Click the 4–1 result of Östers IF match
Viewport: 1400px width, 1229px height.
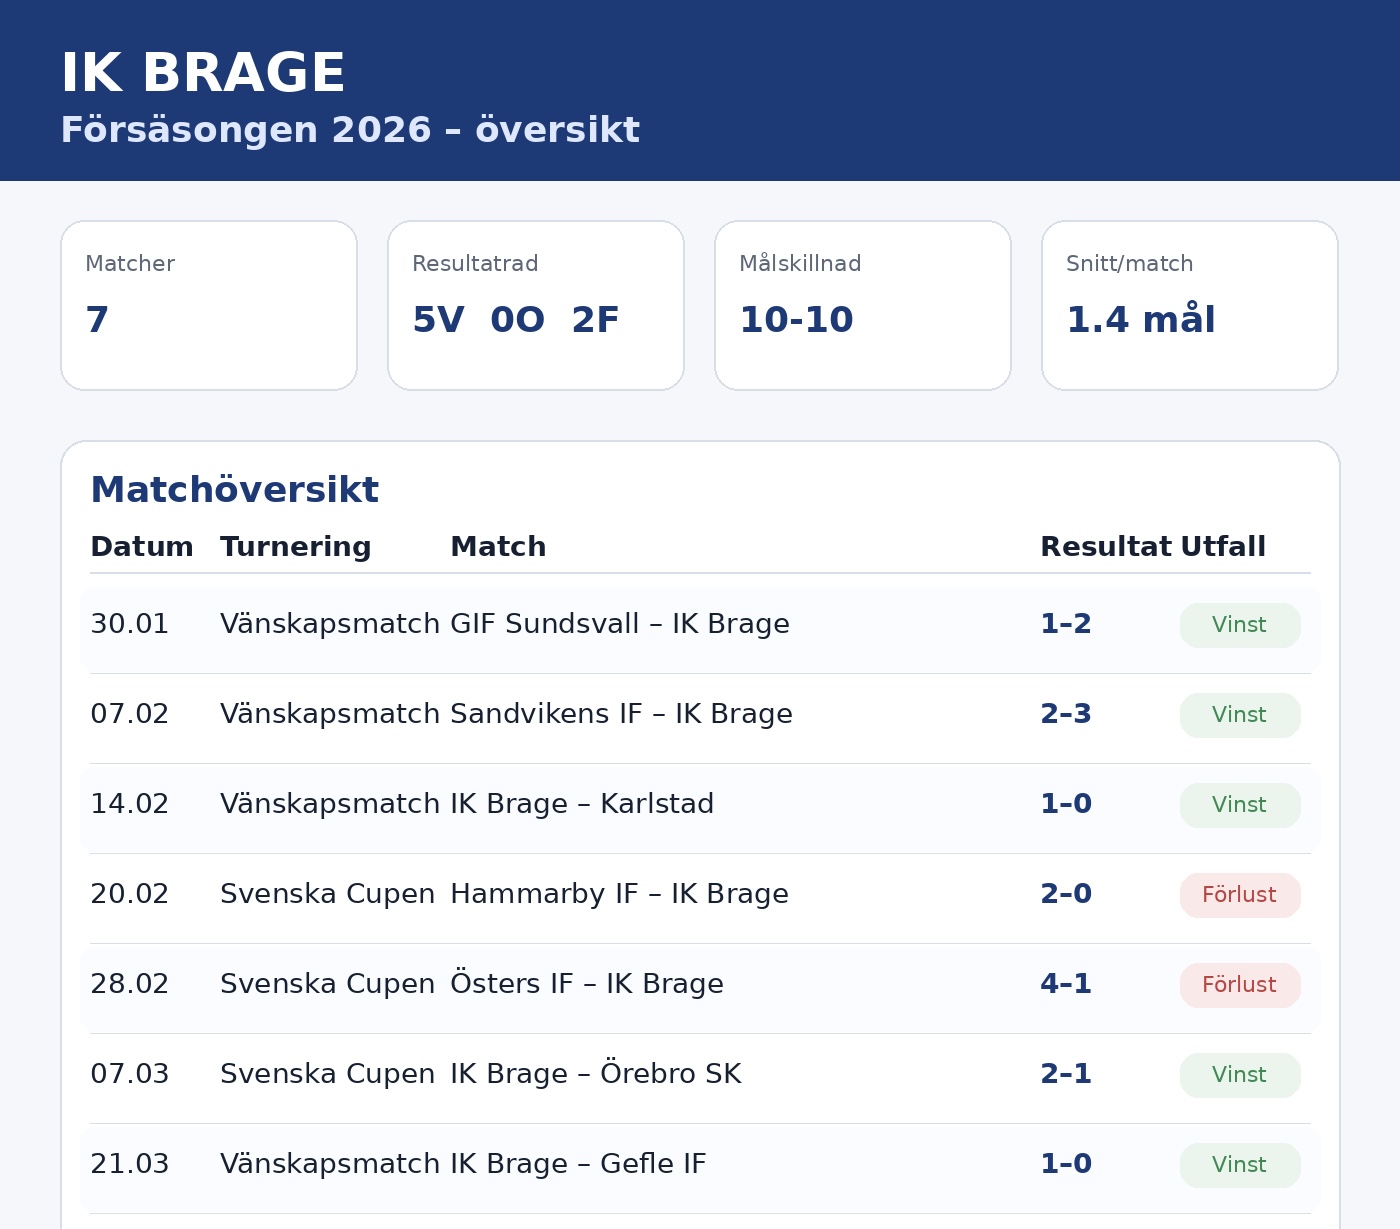pyautogui.click(x=1066, y=984)
